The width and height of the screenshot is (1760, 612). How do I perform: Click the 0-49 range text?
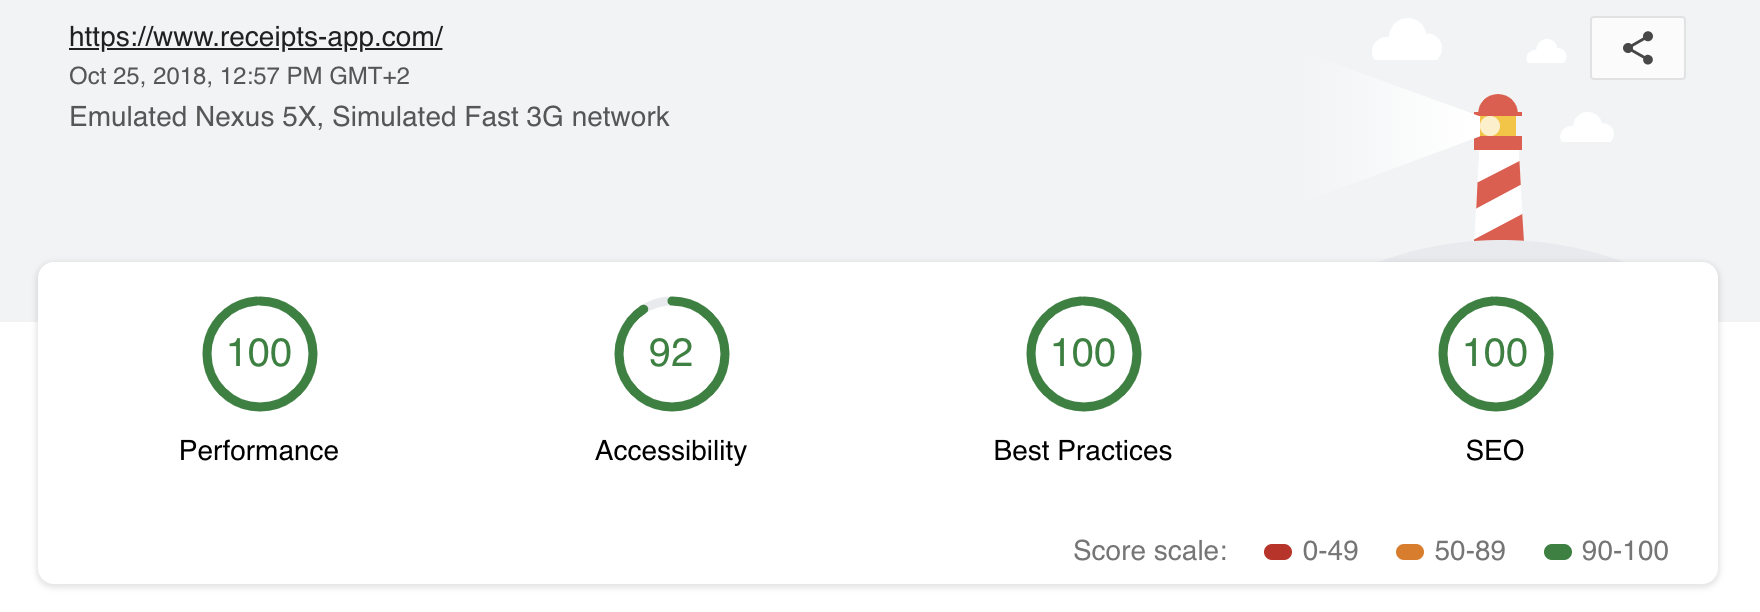pos(1330,551)
